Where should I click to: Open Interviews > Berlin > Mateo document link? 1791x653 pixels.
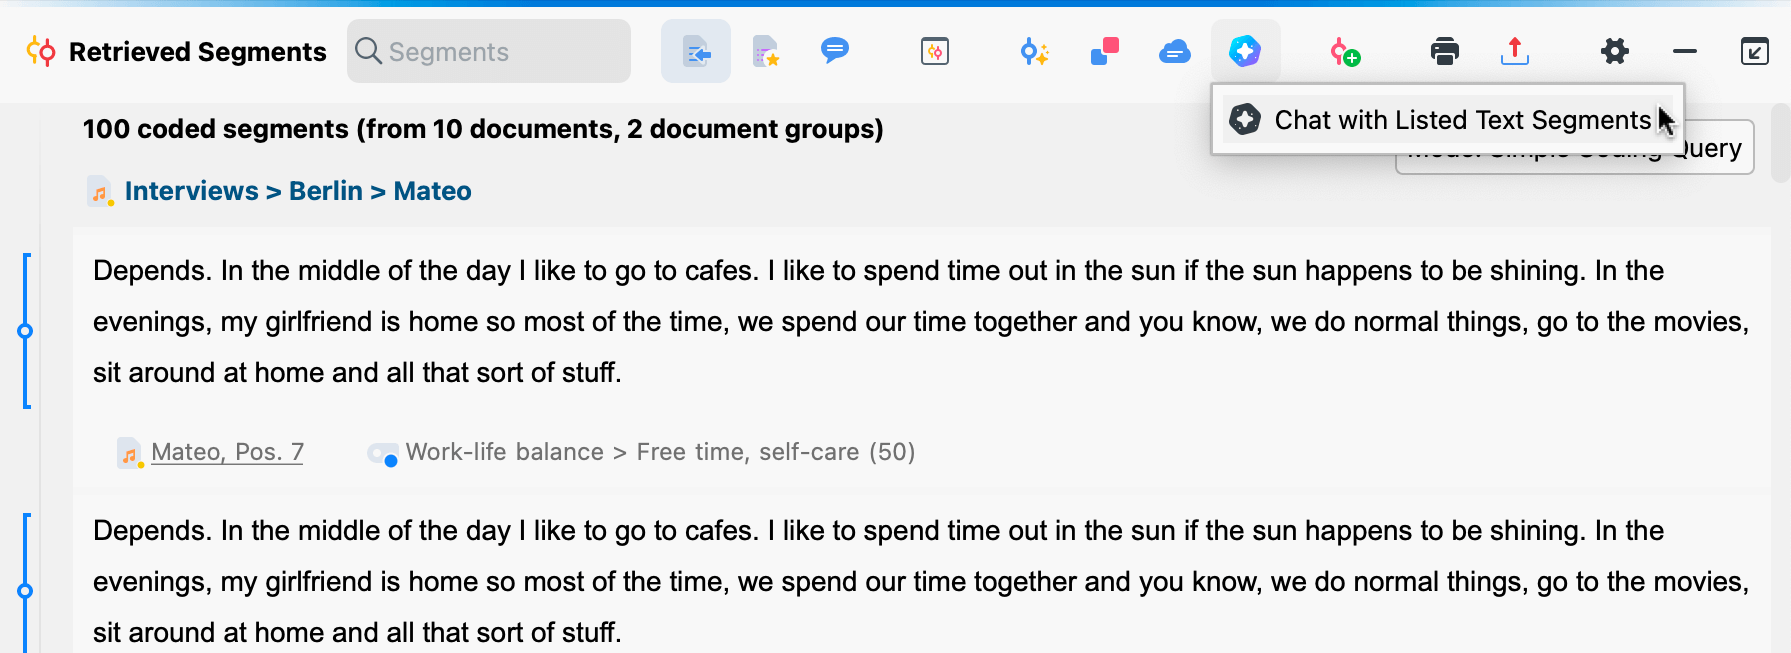tap(298, 191)
